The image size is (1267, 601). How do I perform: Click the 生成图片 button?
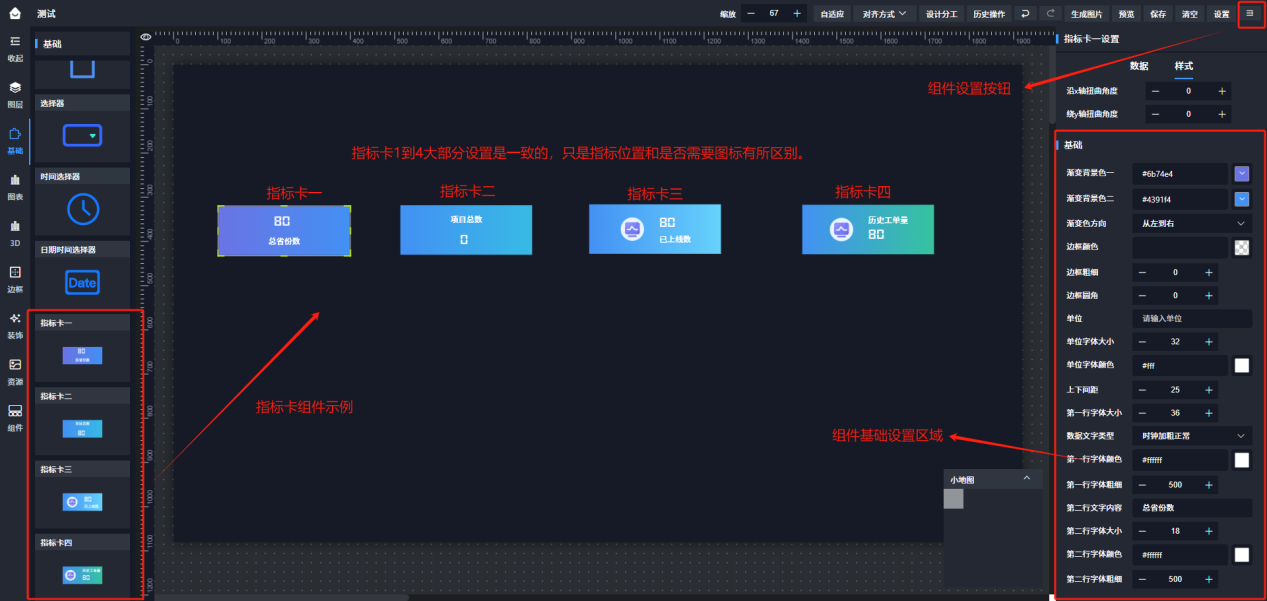coord(1087,14)
